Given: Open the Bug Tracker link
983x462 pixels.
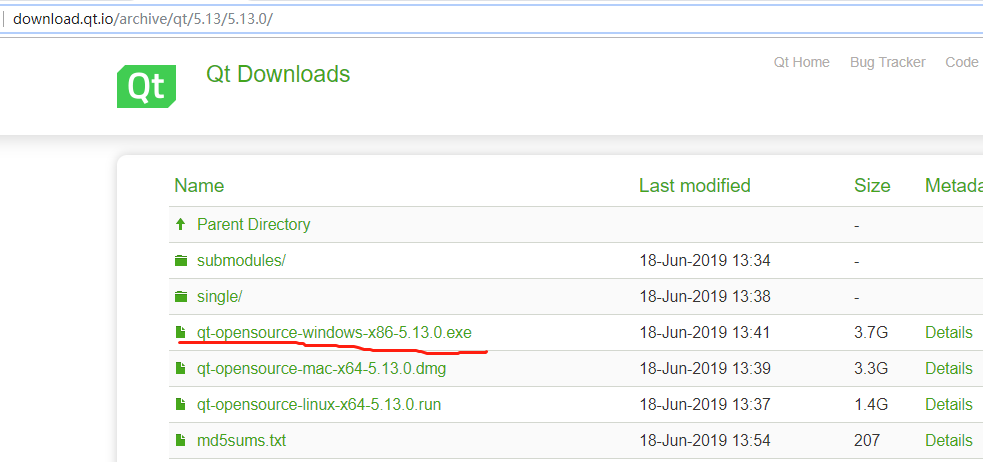Looking at the screenshot, I should coord(888,62).
